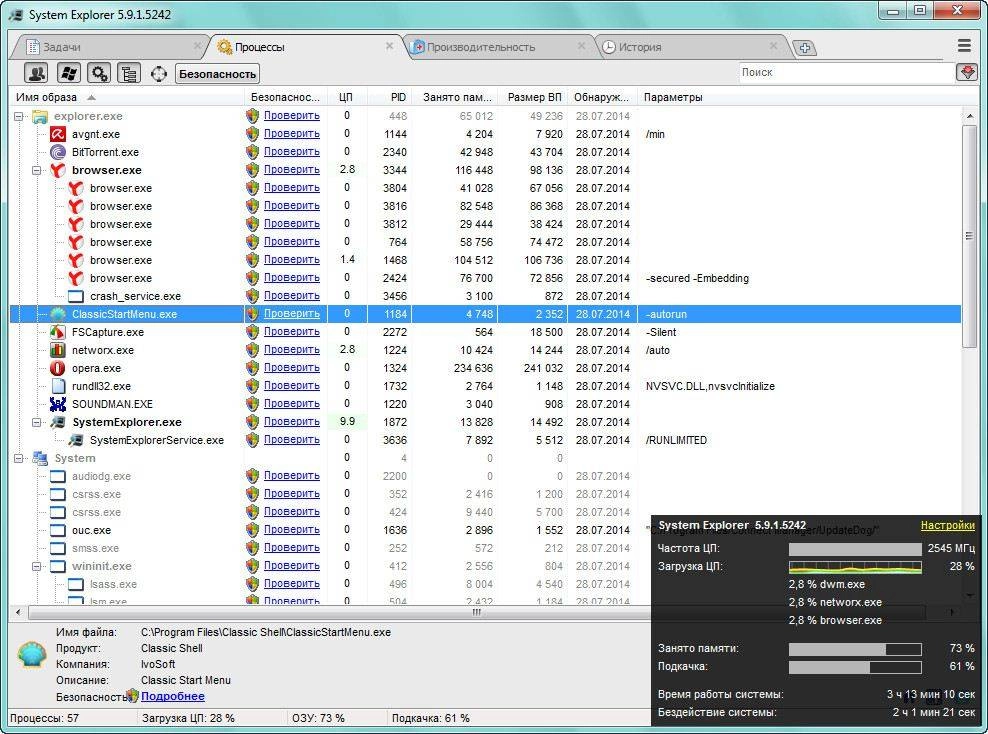The height and width of the screenshot is (734, 988).
Task: Click security shield icon in avgnt.exe row
Action: (253, 134)
